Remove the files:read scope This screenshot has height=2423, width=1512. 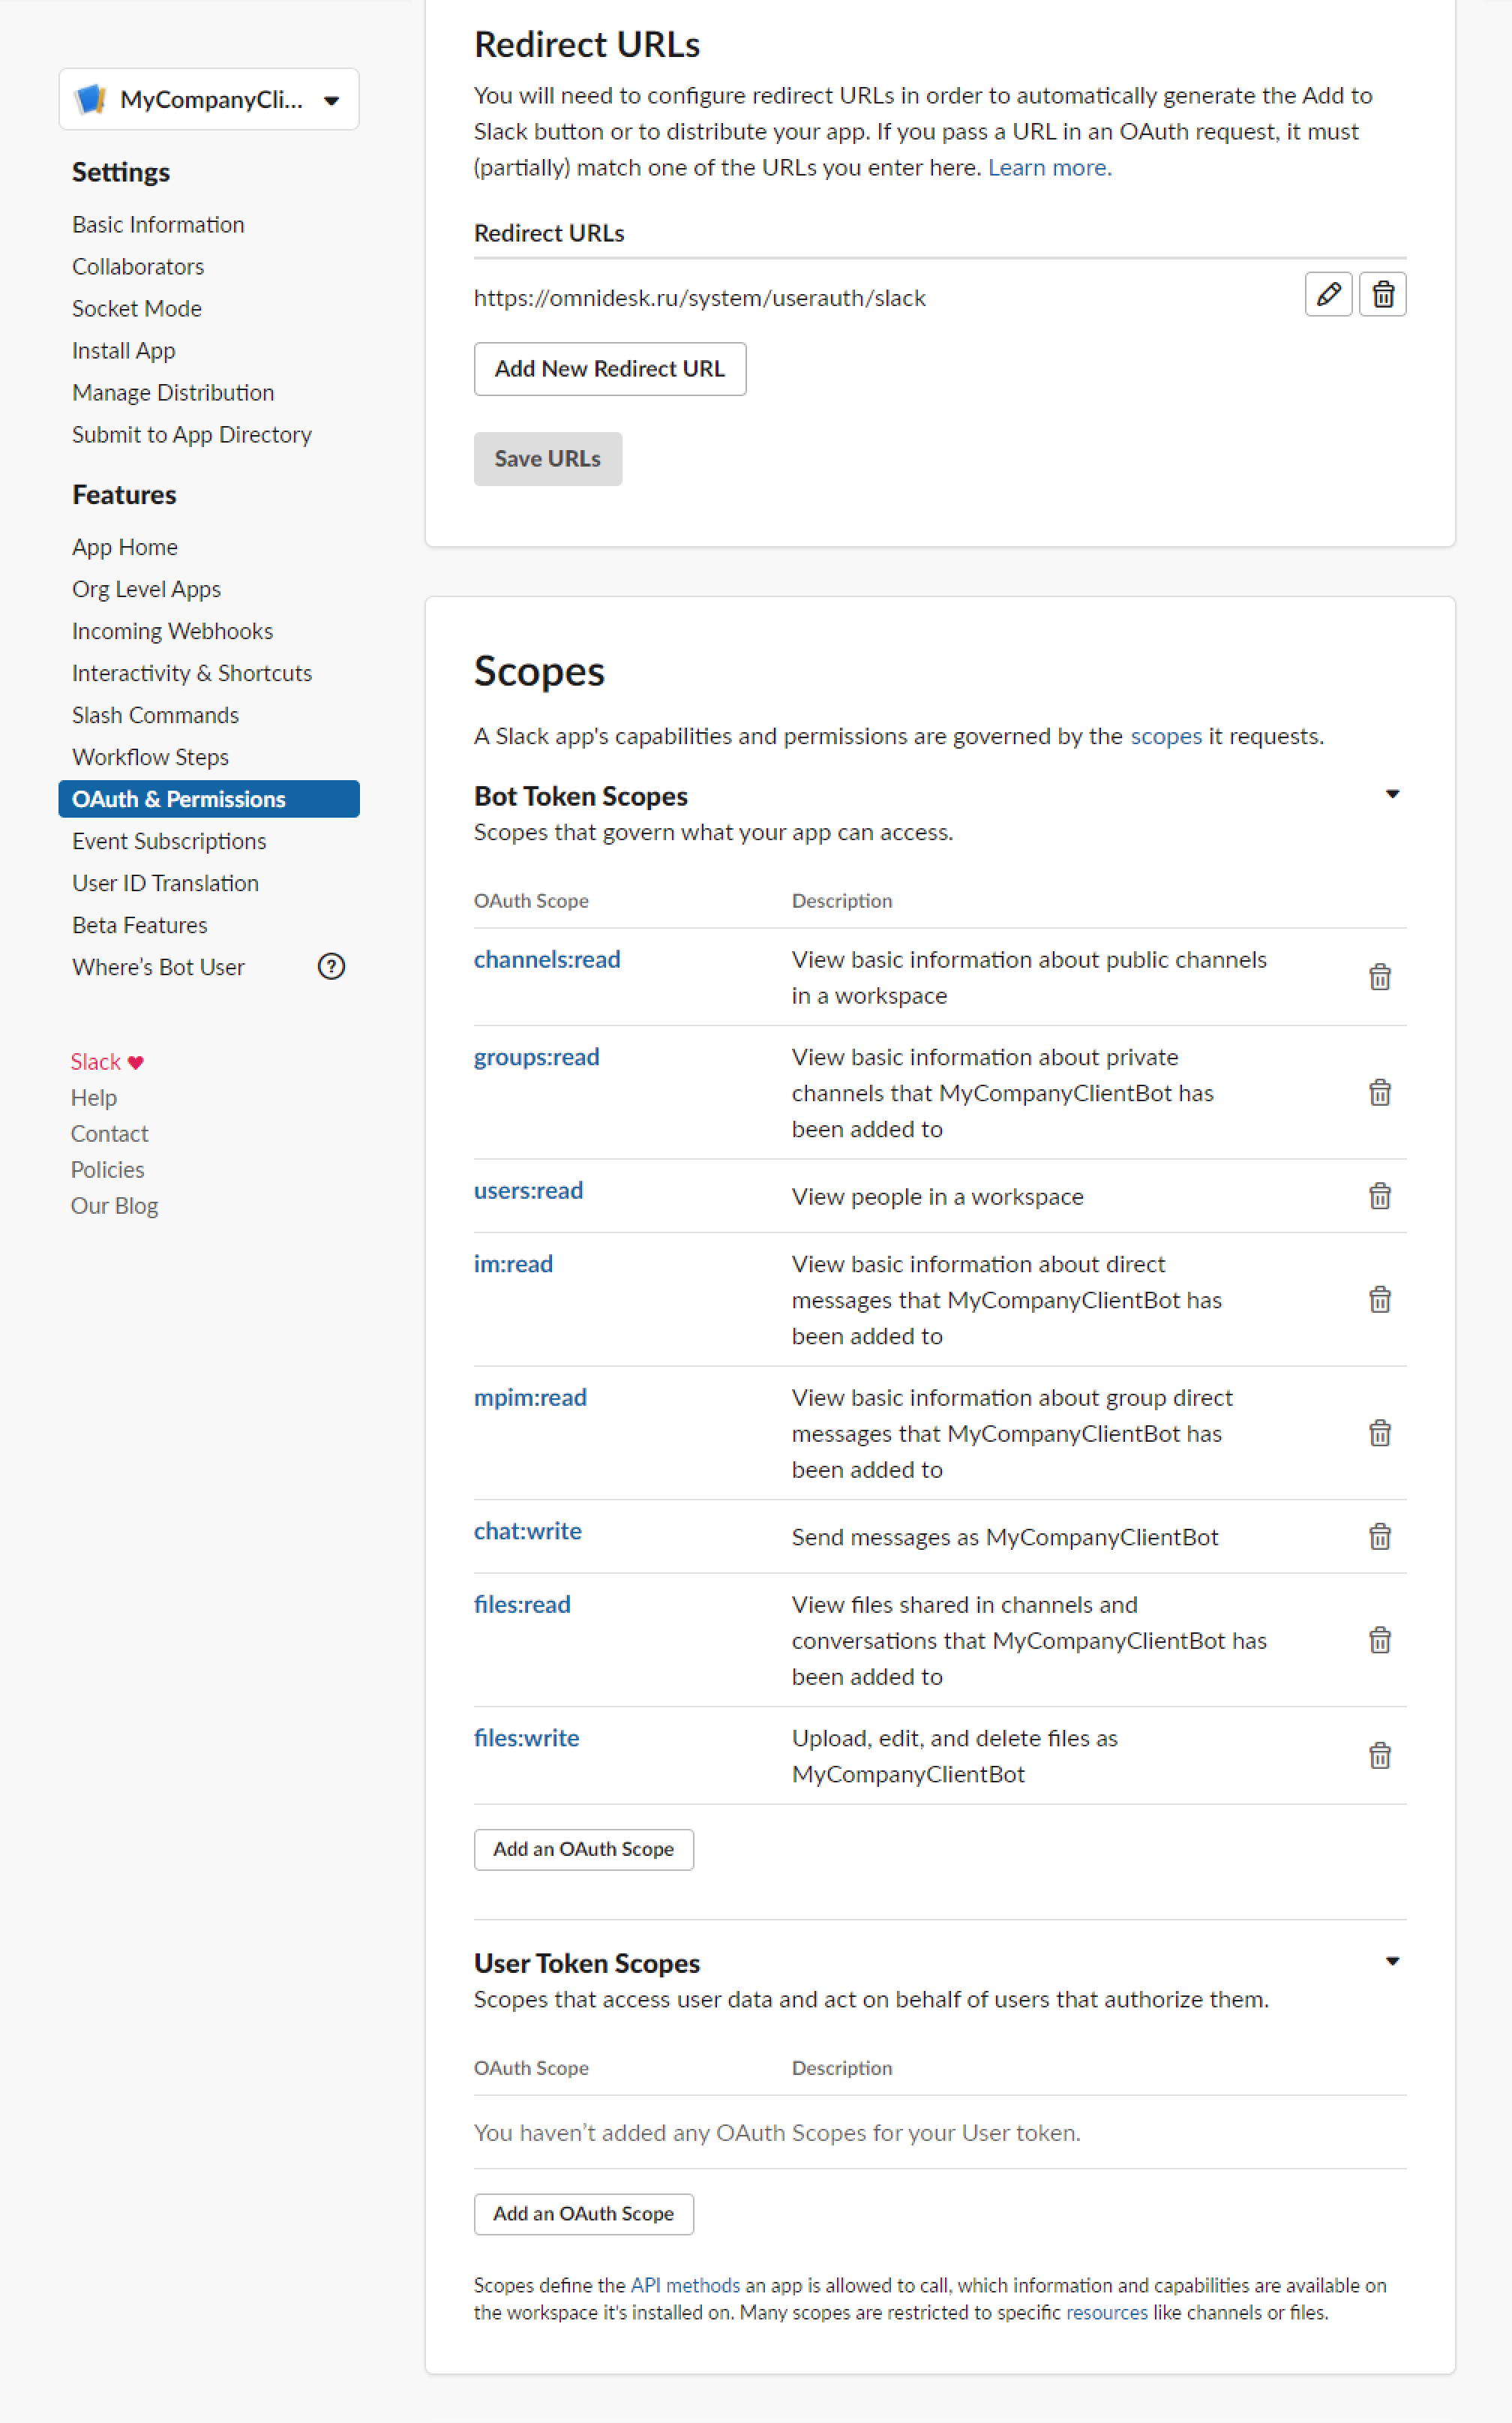[x=1379, y=1640]
